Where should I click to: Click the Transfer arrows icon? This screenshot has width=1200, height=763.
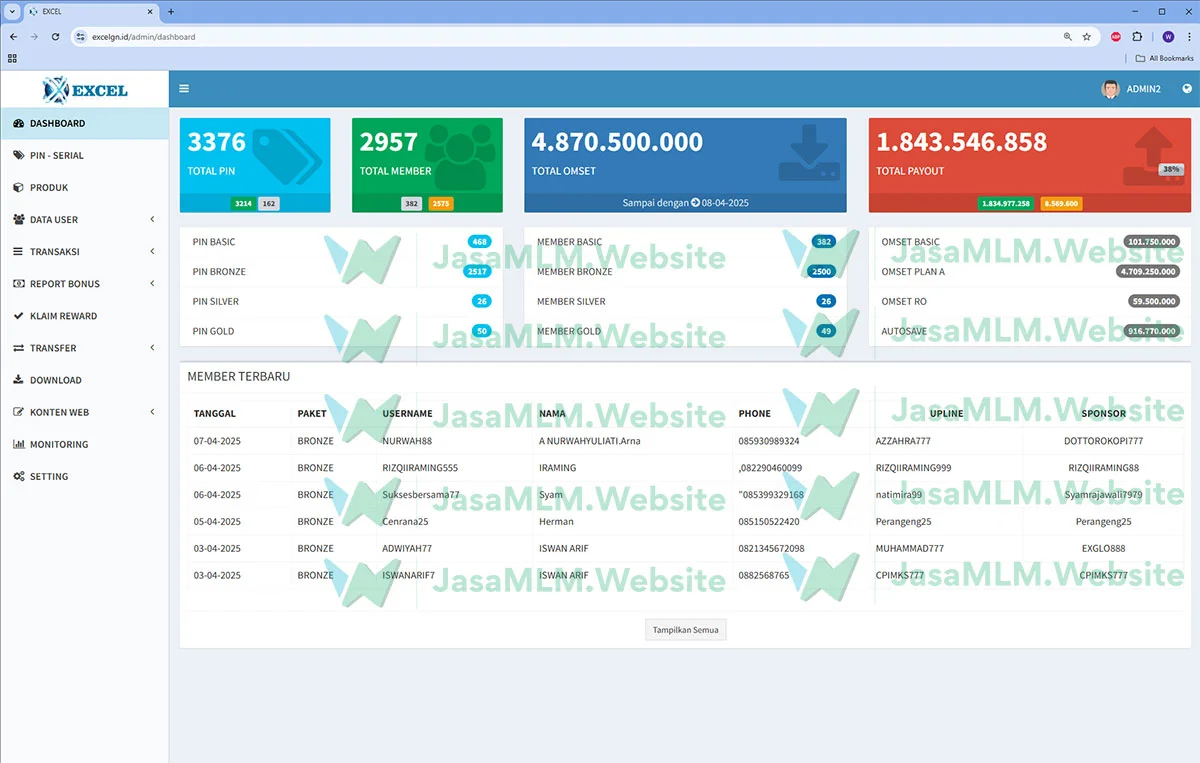[19, 348]
